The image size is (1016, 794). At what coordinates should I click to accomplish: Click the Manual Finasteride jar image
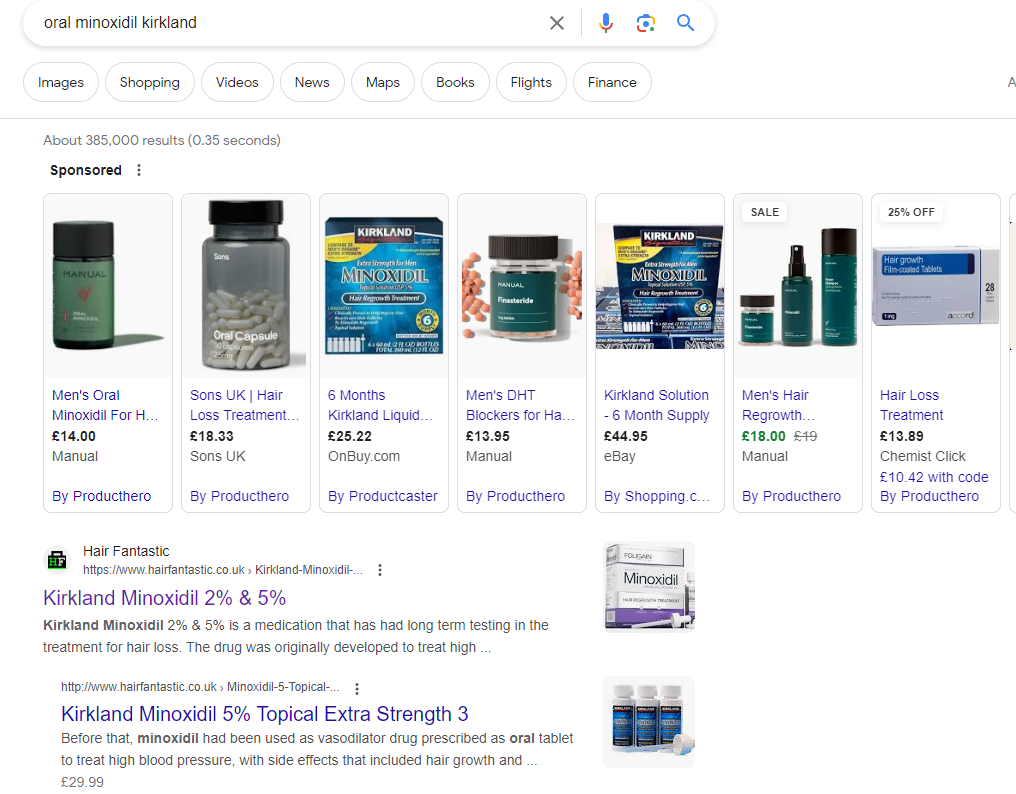(x=522, y=286)
